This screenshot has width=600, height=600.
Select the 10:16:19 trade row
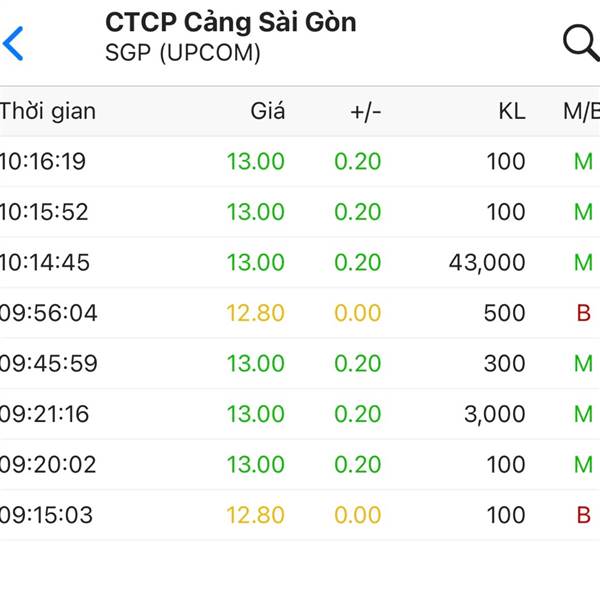click(x=300, y=161)
